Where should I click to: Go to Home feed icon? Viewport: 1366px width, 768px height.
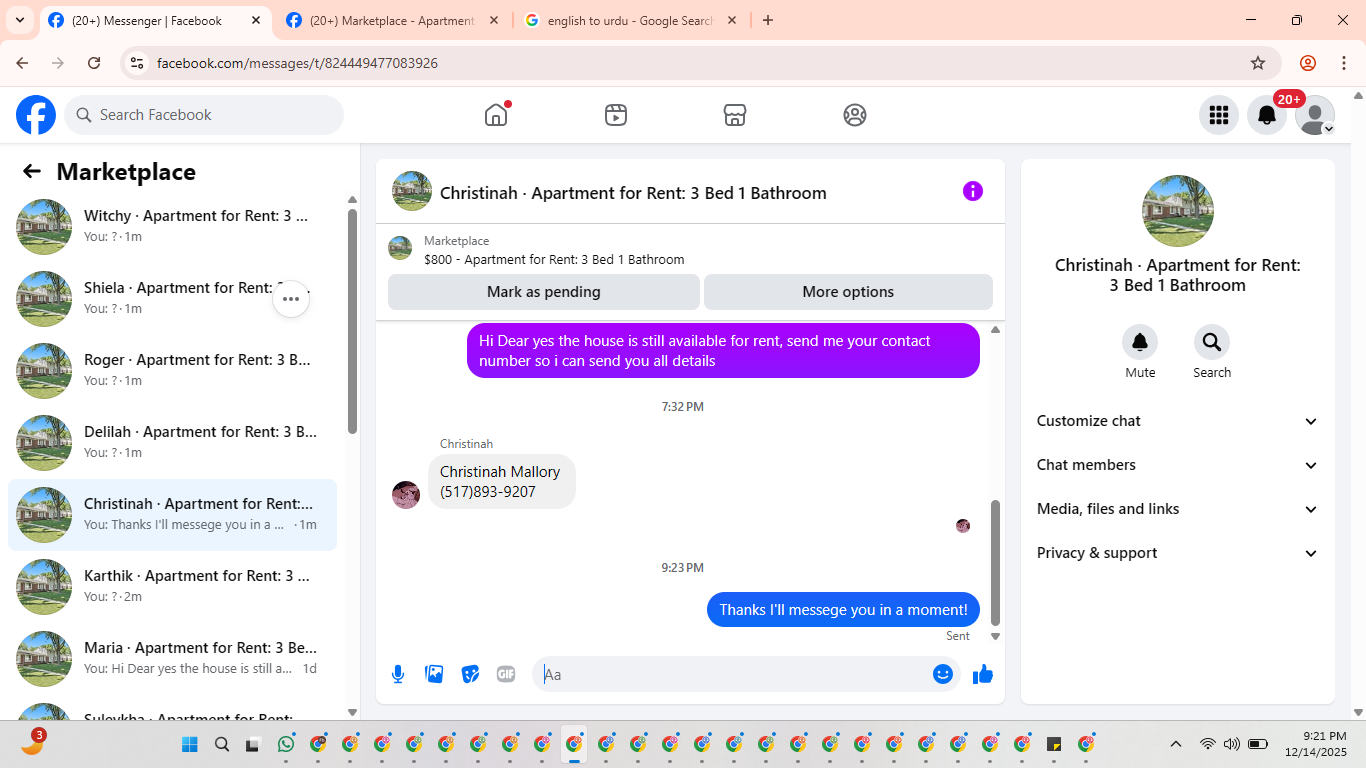[x=496, y=114]
